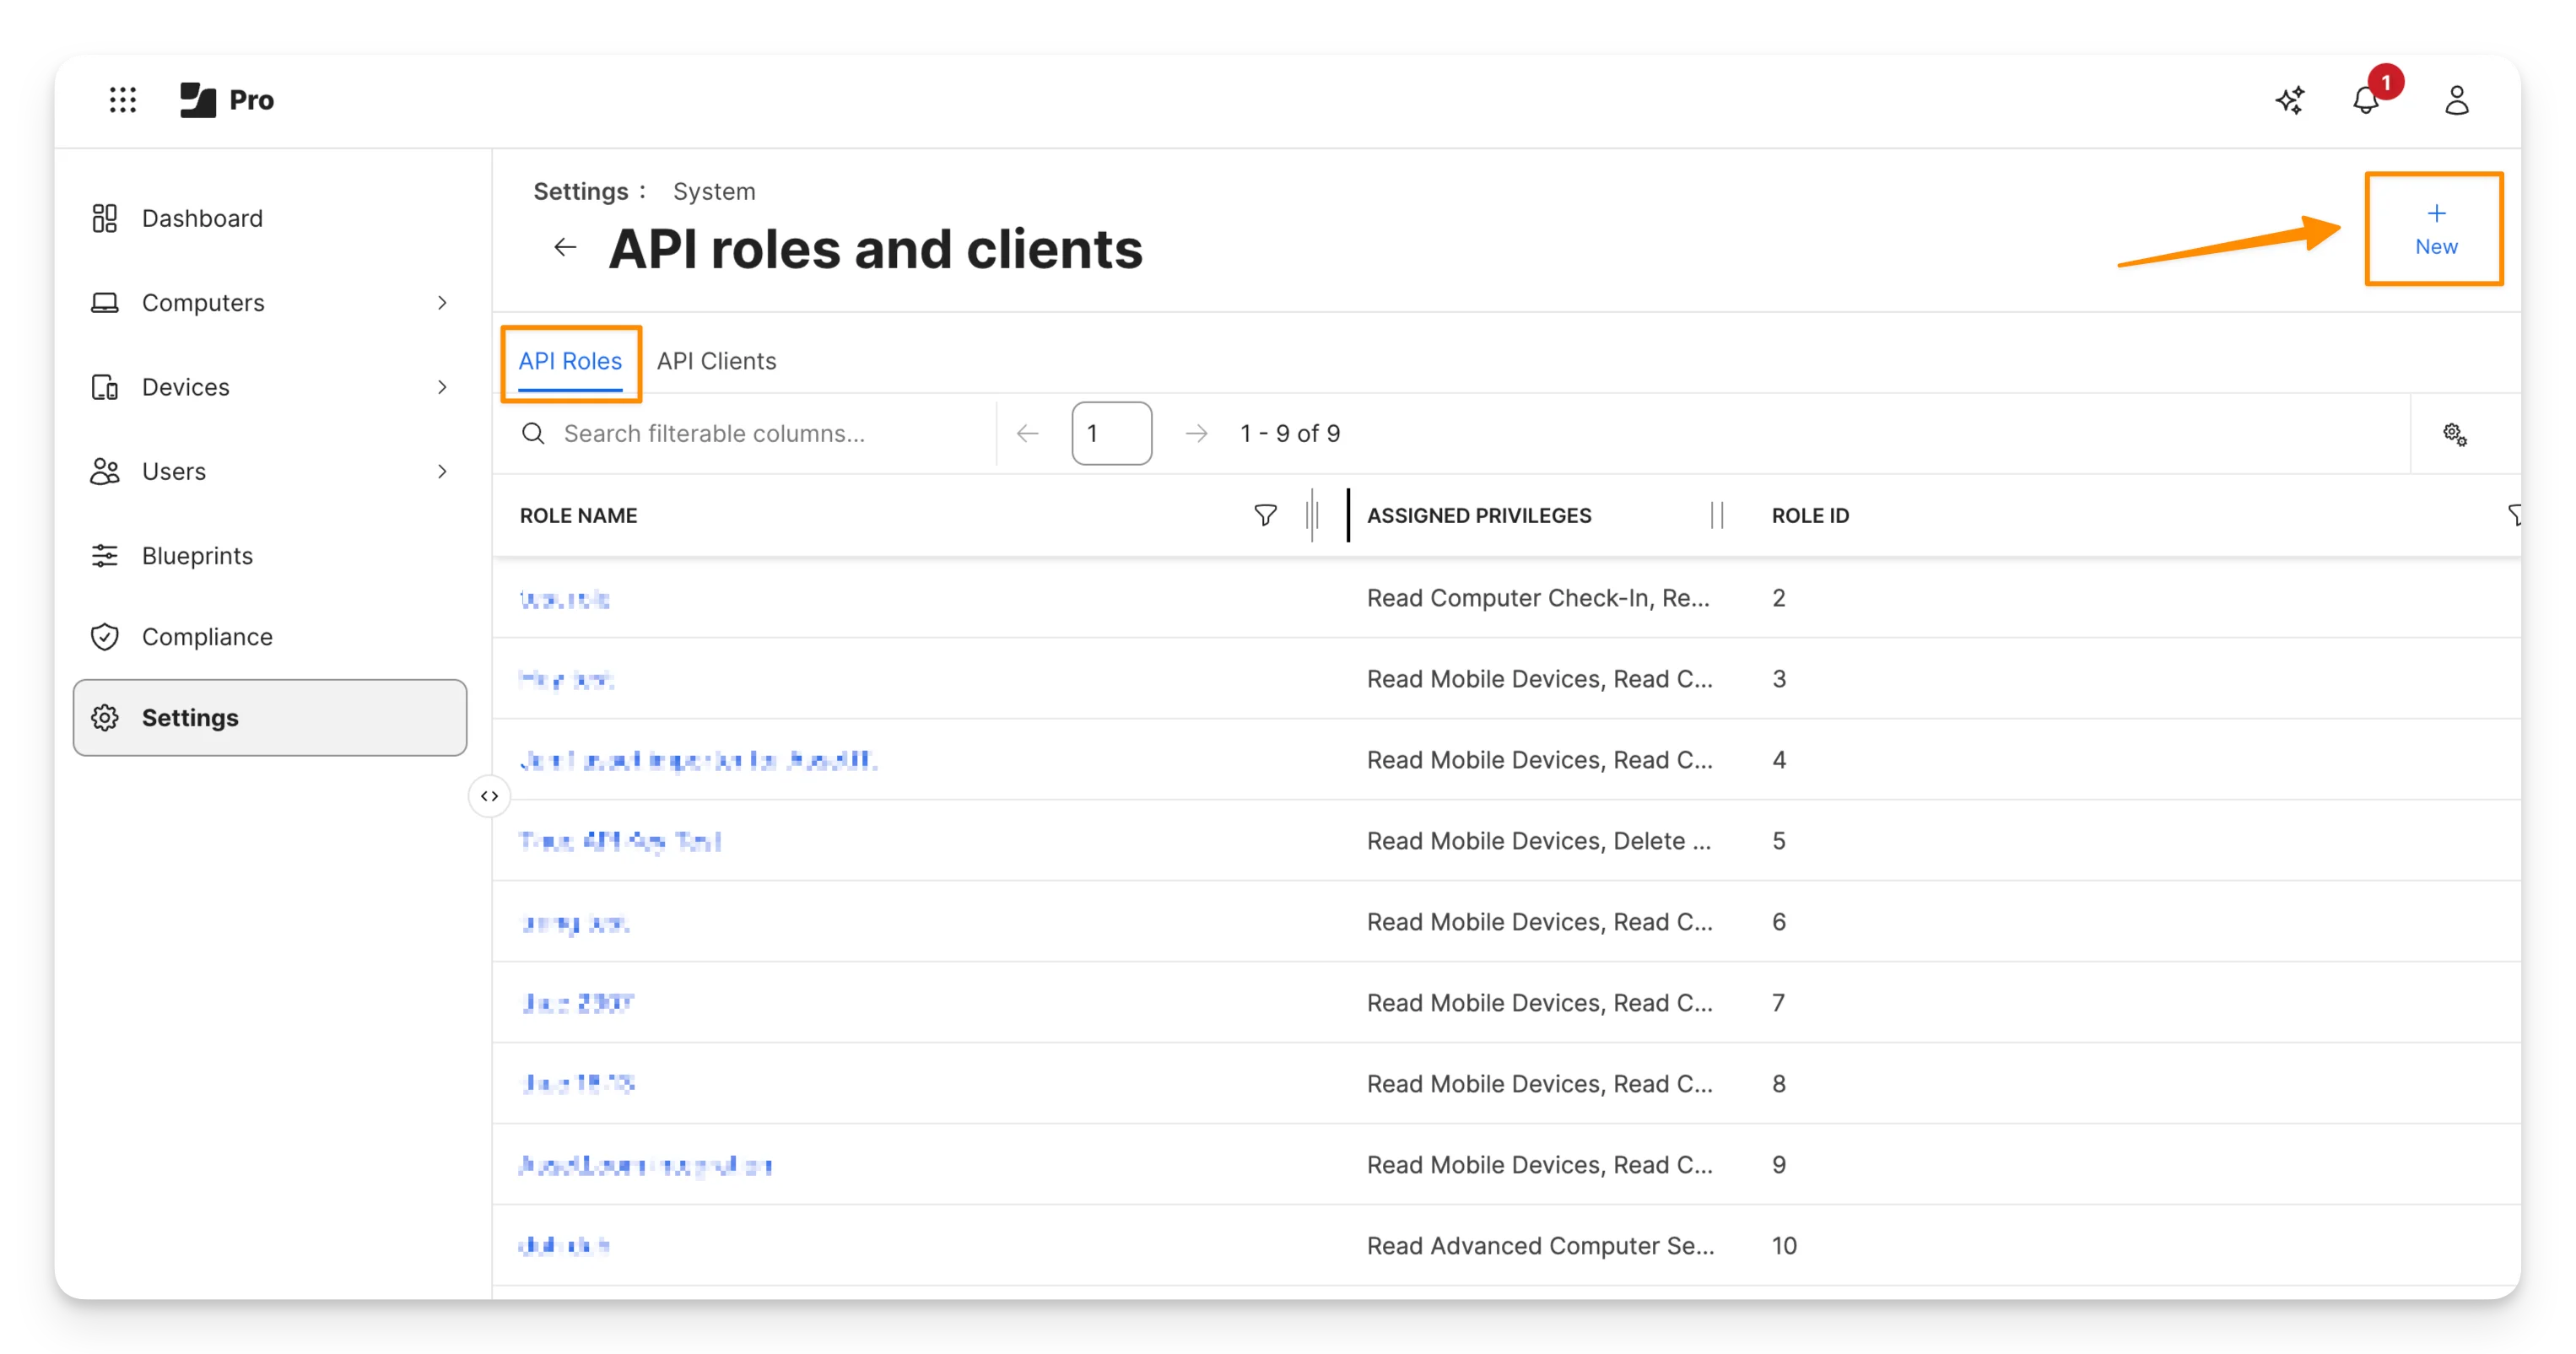View notifications via the bell icon
Viewport: 2576px width, 1354px height.
point(2366,100)
